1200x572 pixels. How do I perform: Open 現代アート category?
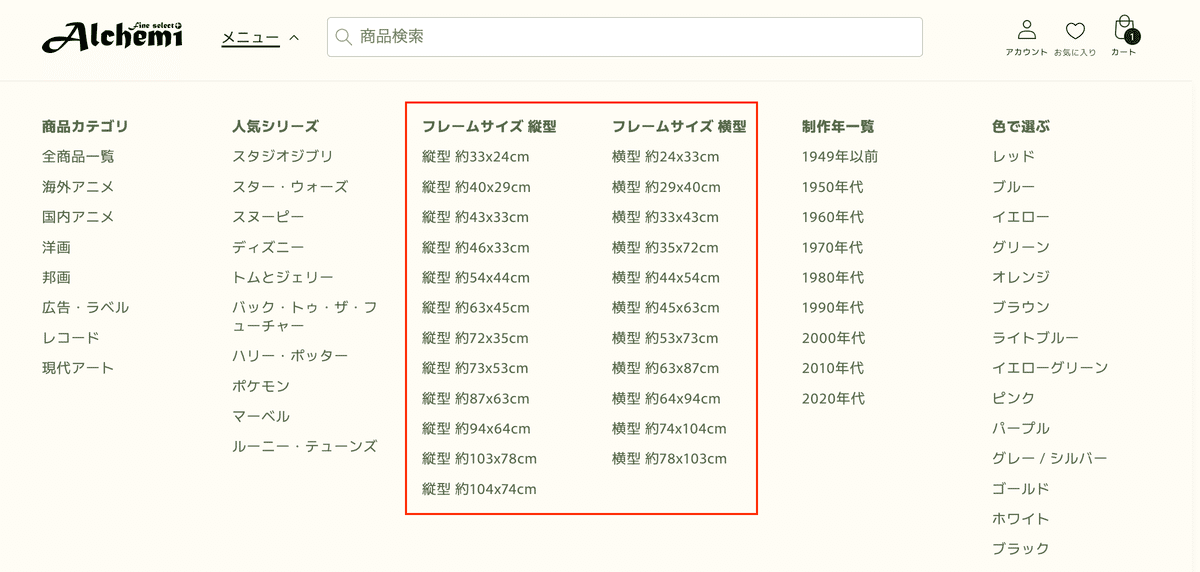point(78,368)
